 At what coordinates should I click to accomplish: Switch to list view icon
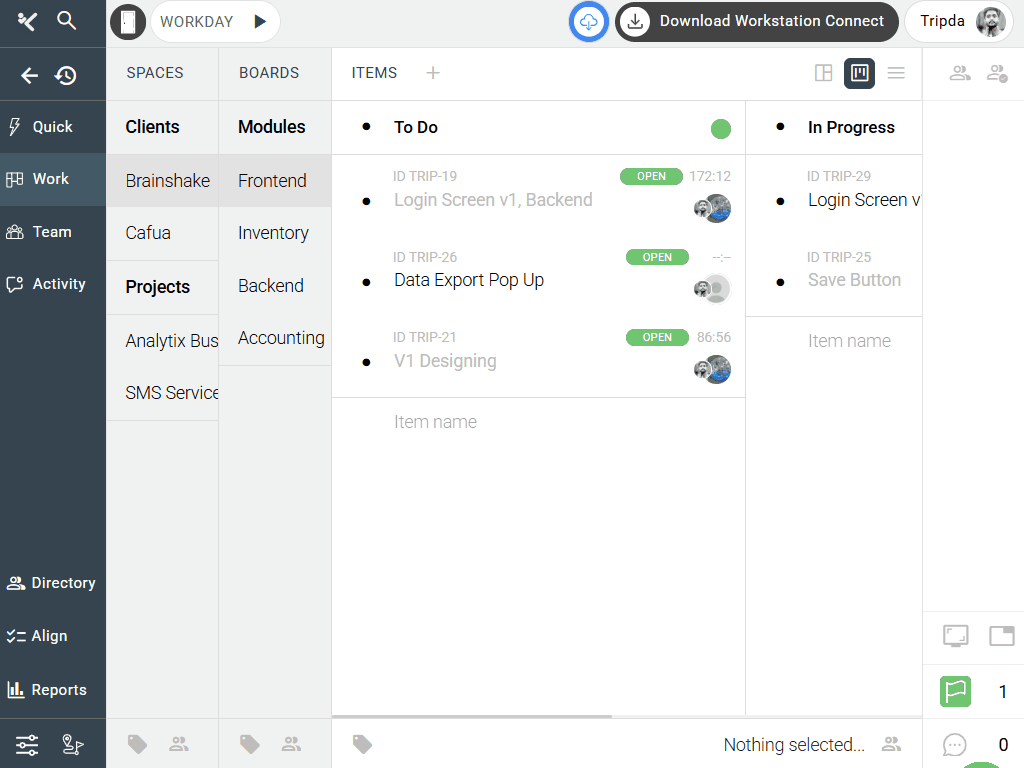pos(896,73)
